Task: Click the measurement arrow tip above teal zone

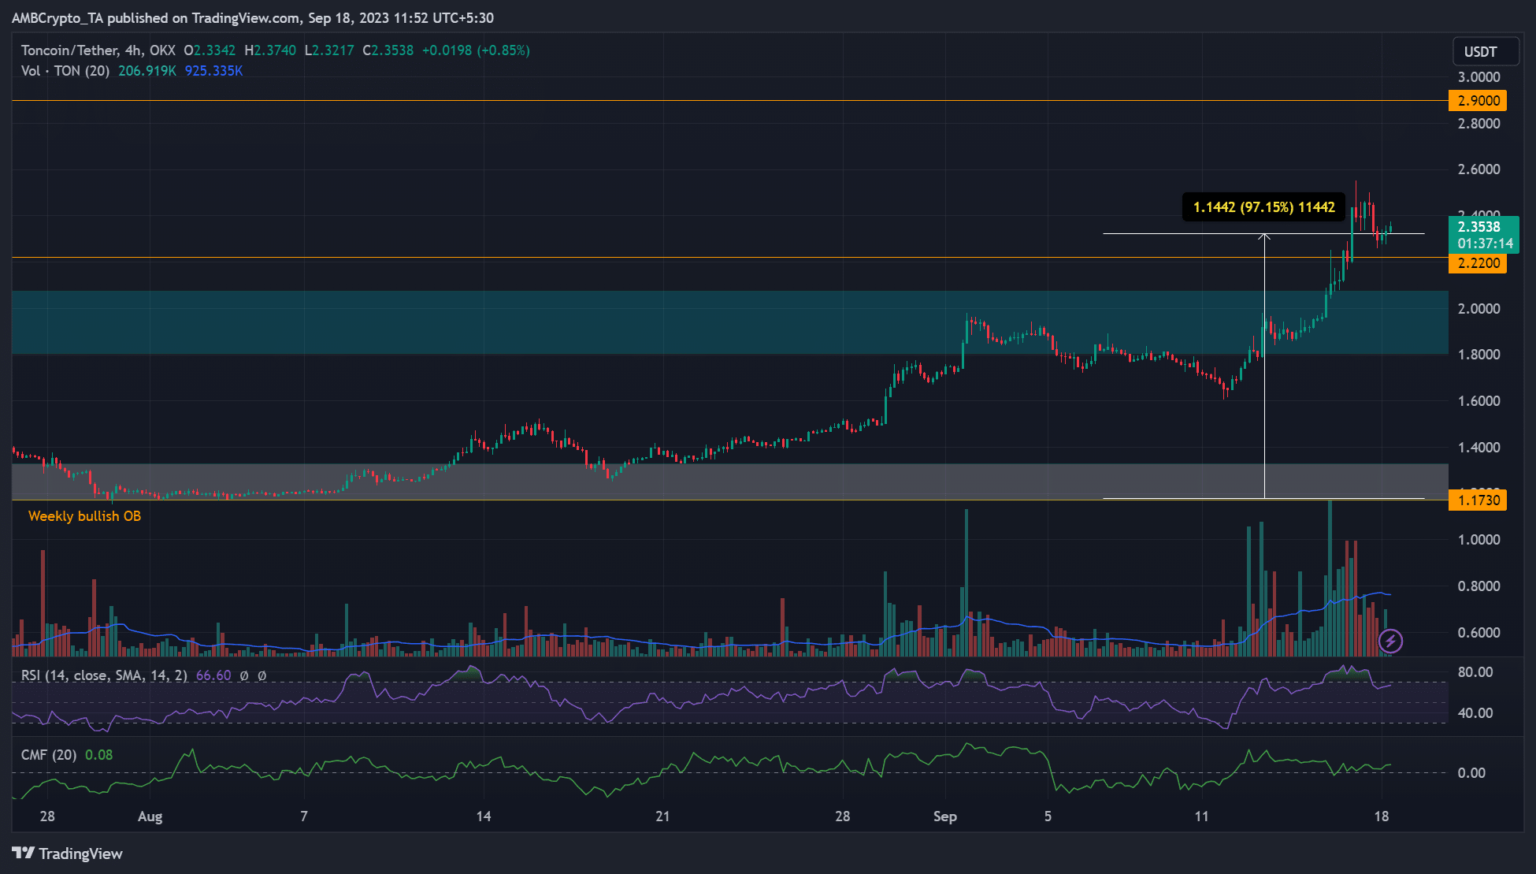Action: coord(1264,236)
